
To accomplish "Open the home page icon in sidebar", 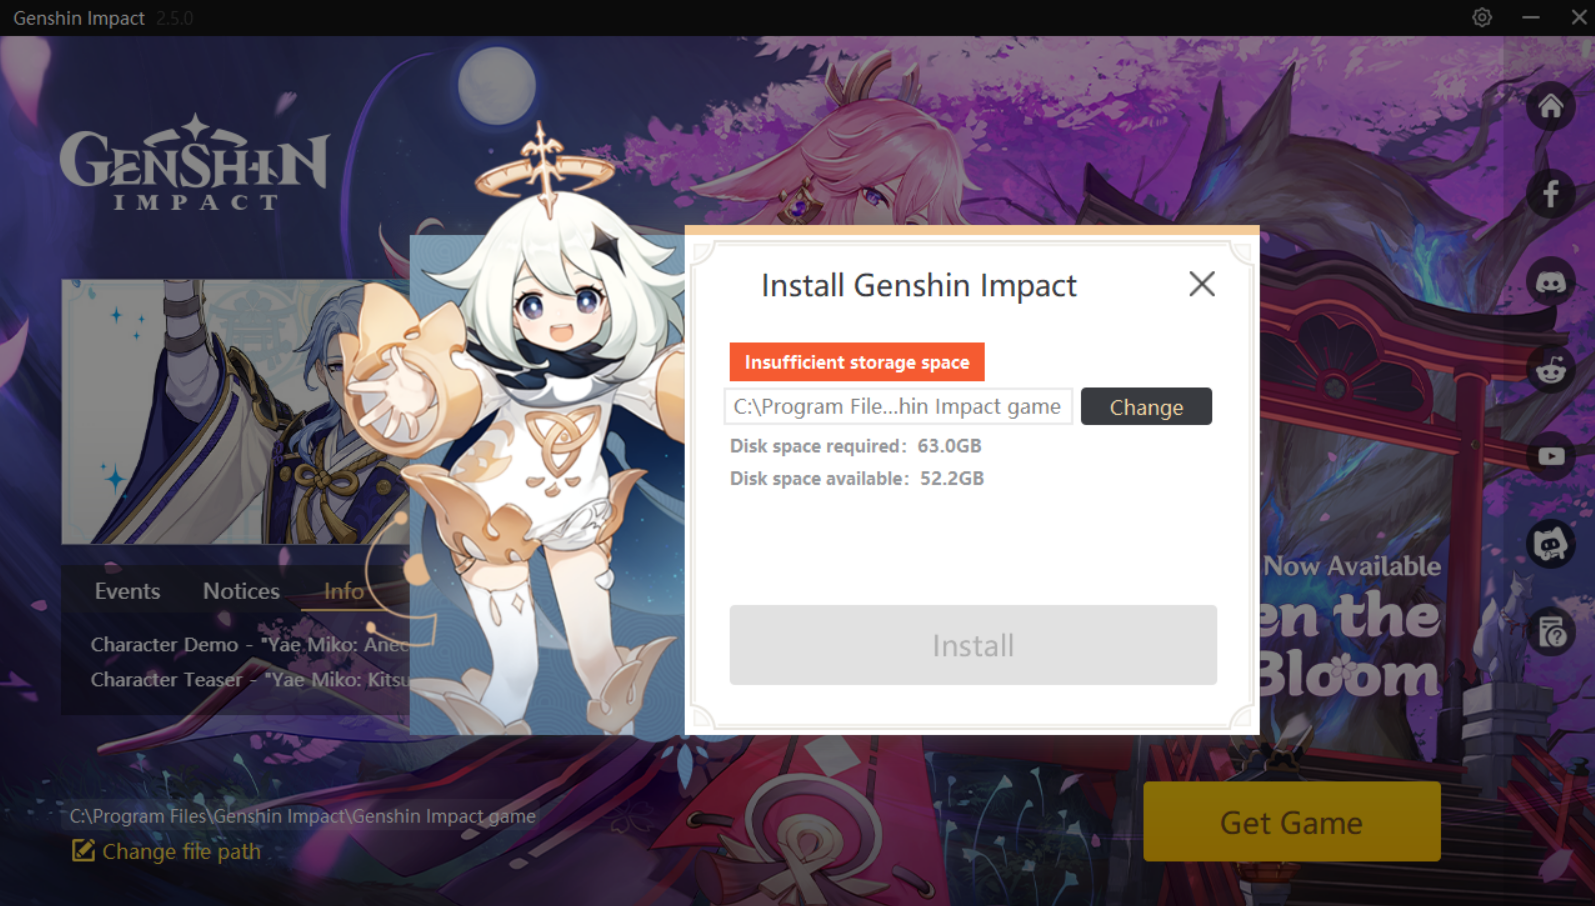I will pyautogui.click(x=1550, y=106).
